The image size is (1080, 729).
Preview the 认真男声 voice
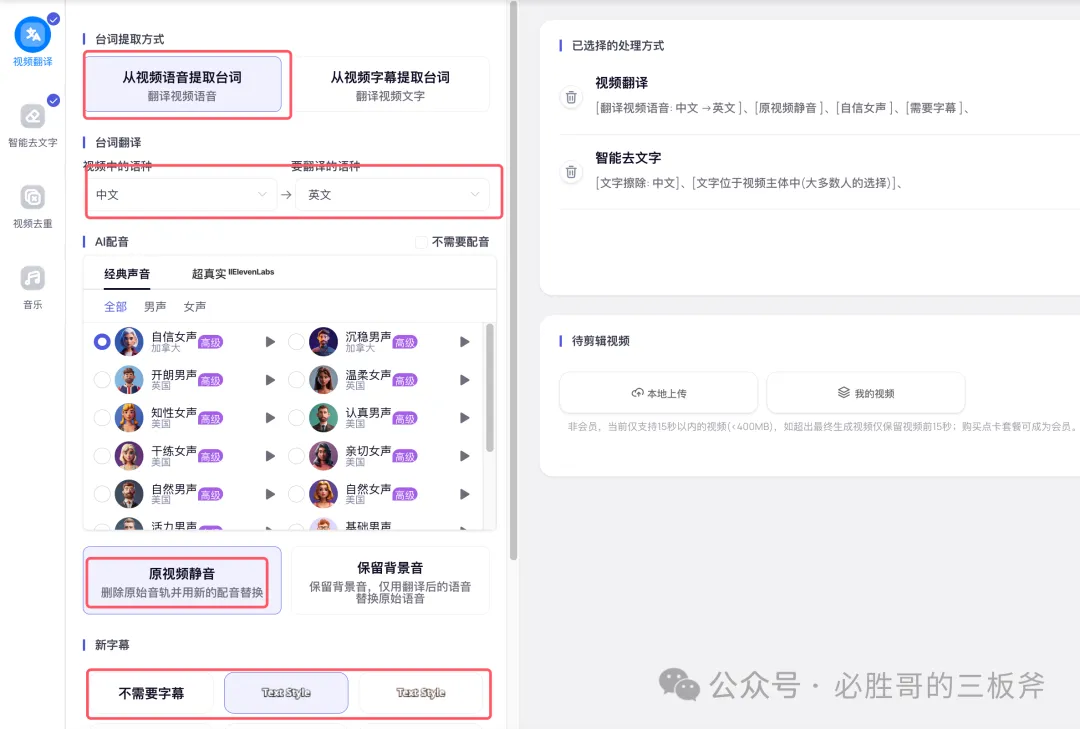(x=465, y=418)
